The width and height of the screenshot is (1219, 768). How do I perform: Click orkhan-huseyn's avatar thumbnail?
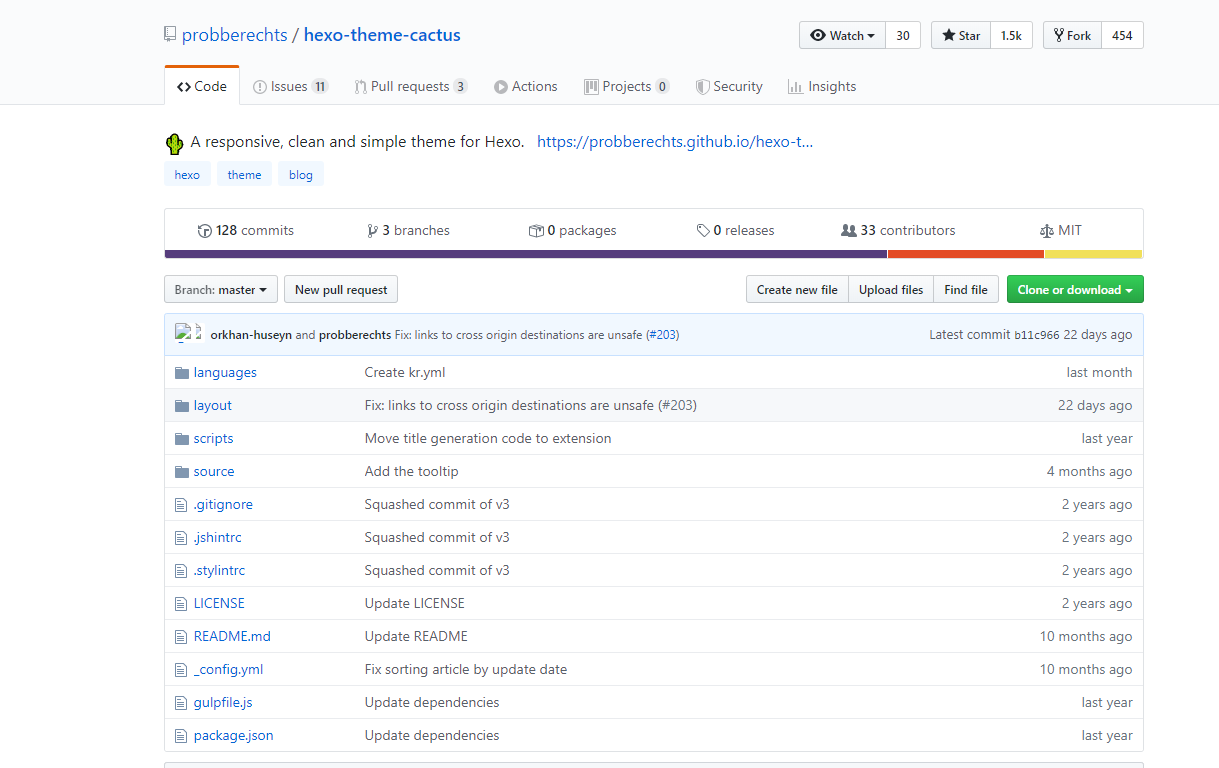[182, 334]
